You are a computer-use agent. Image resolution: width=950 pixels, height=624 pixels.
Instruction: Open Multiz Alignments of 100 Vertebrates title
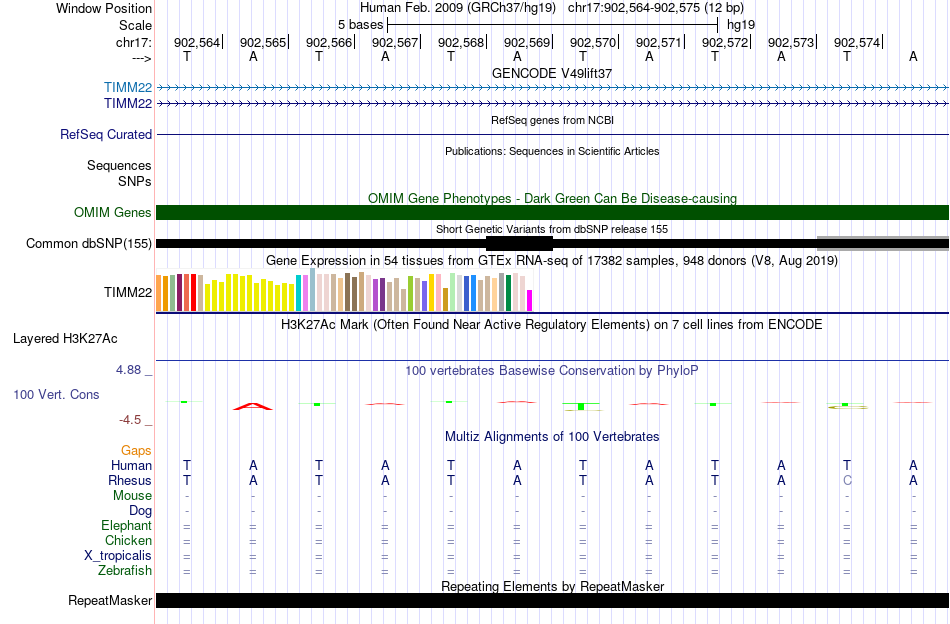[x=552, y=436]
